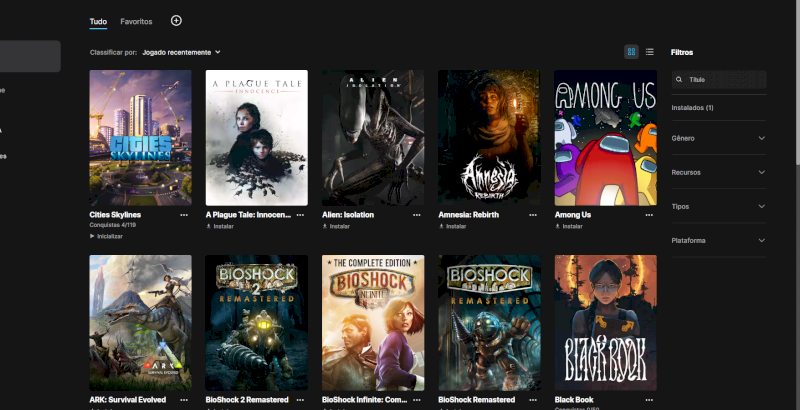Open options menu for Among Us
This screenshot has height=410, width=800.
click(x=649, y=215)
